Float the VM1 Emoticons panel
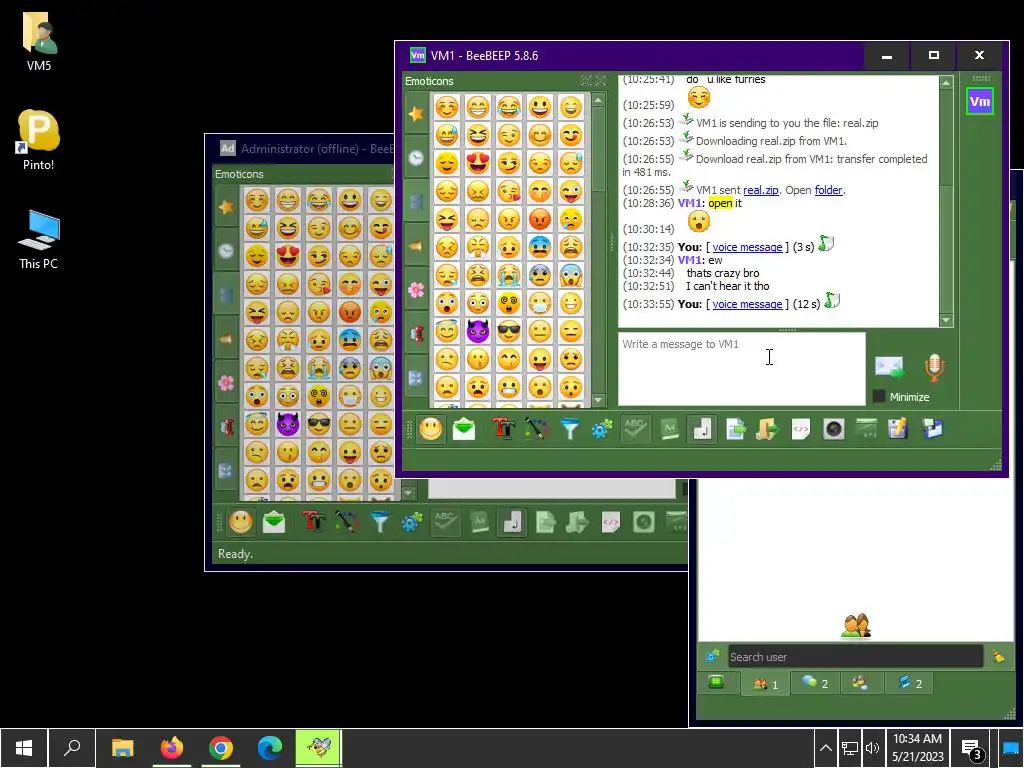 (x=586, y=80)
